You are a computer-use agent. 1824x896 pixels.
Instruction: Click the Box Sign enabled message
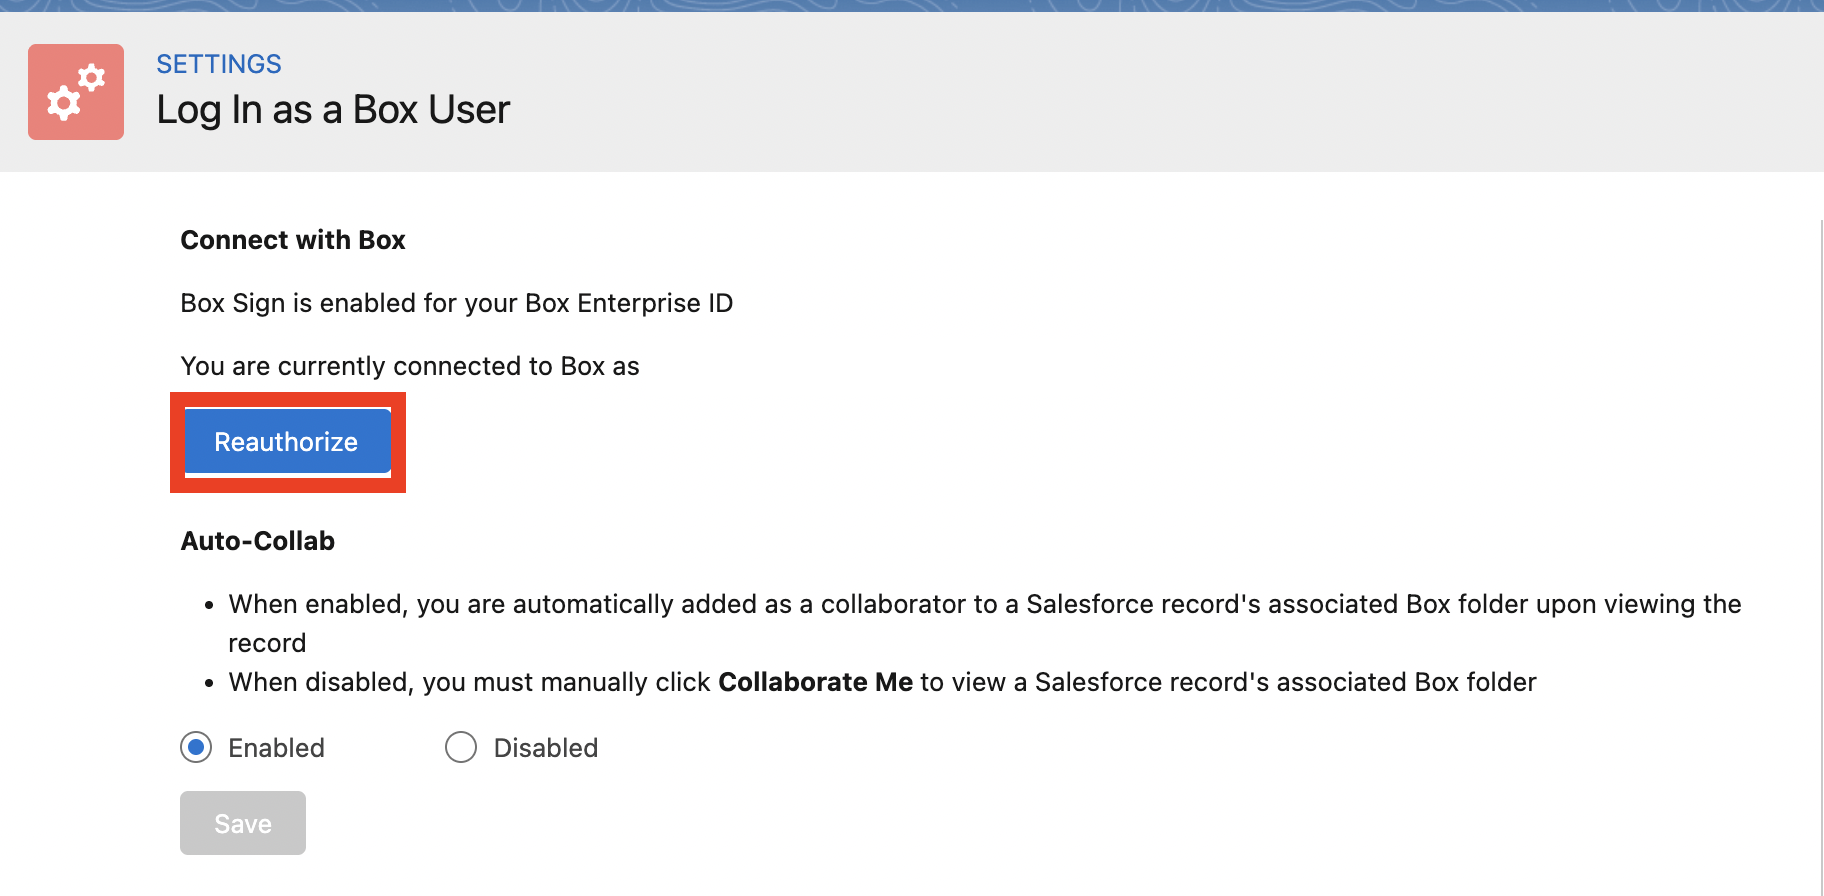(x=457, y=303)
